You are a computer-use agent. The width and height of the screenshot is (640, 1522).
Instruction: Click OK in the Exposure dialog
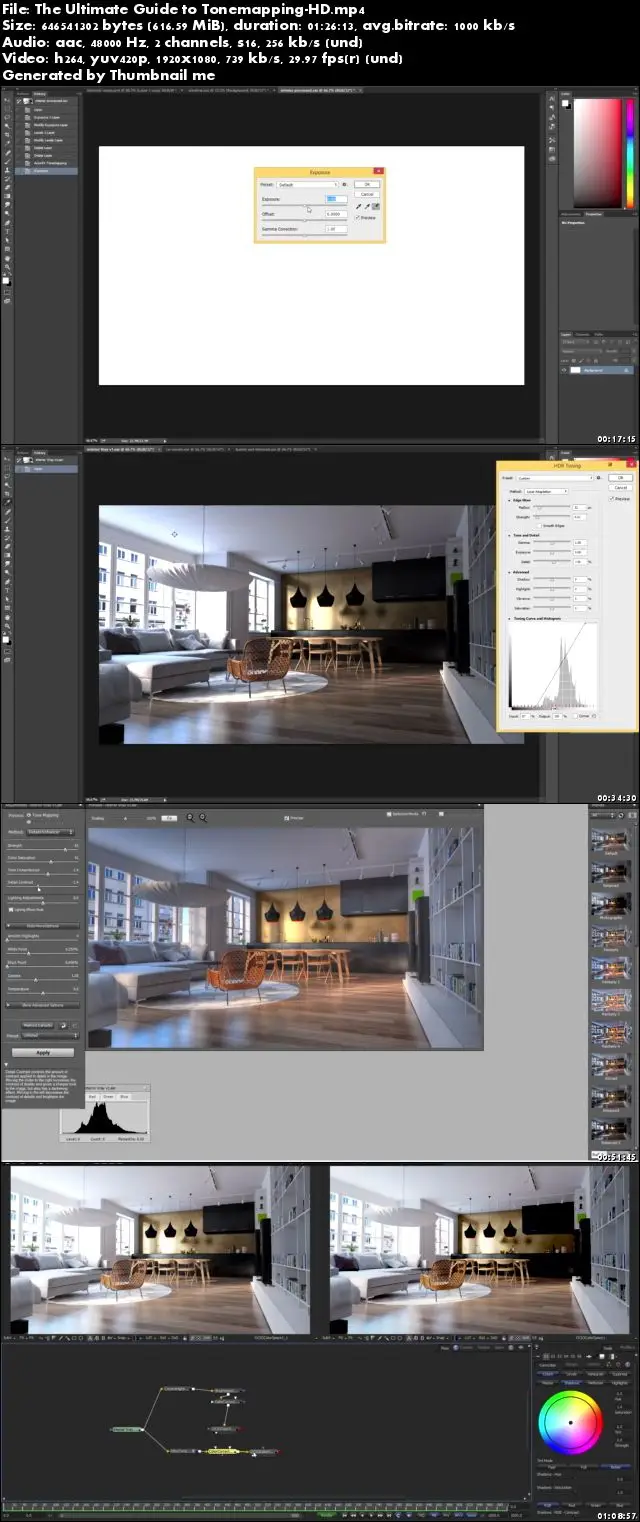tap(367, 184)
